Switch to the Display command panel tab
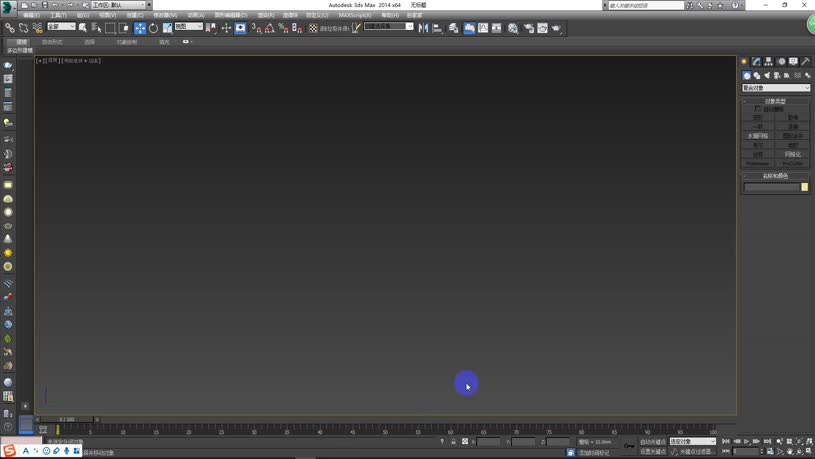Viewport: 815px width, 459px height. click(x=793, y=61)
